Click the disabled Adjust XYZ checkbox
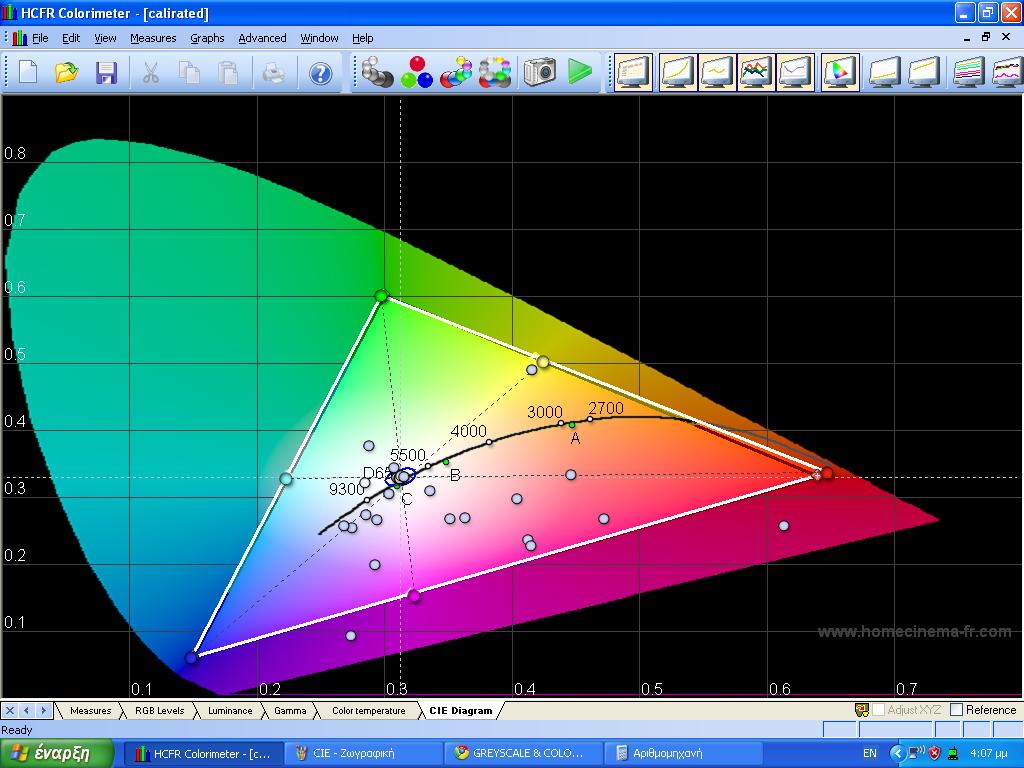The image size is (1024, 768). pyautogui.click(x=878, y=709)
